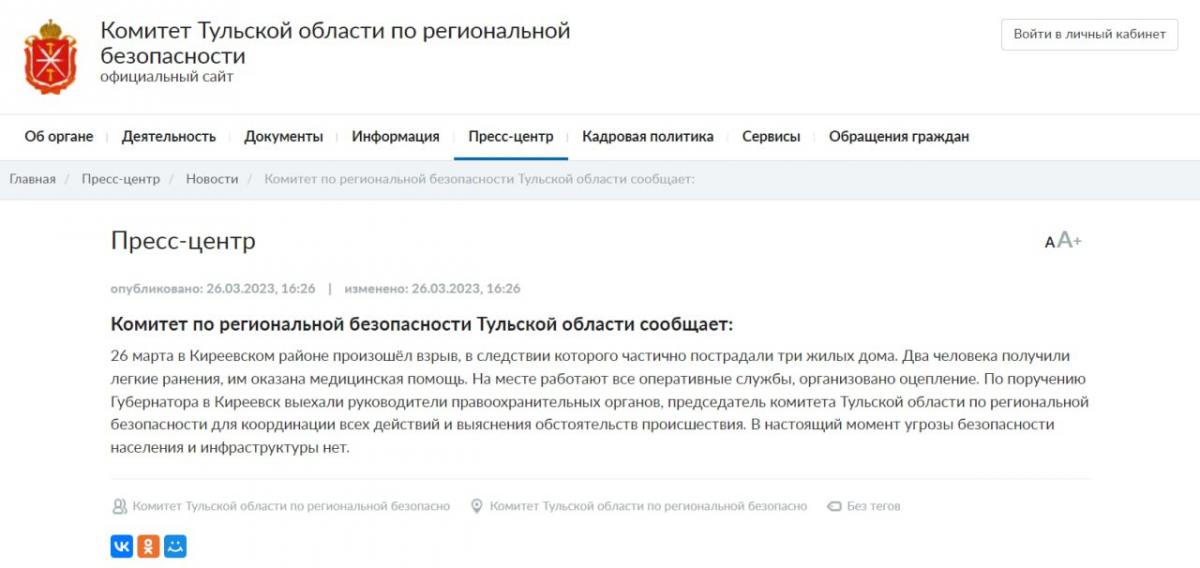Go to Главная in breadcrumbs
Viewport: 1200px width, 568px height.
point(33,179)
